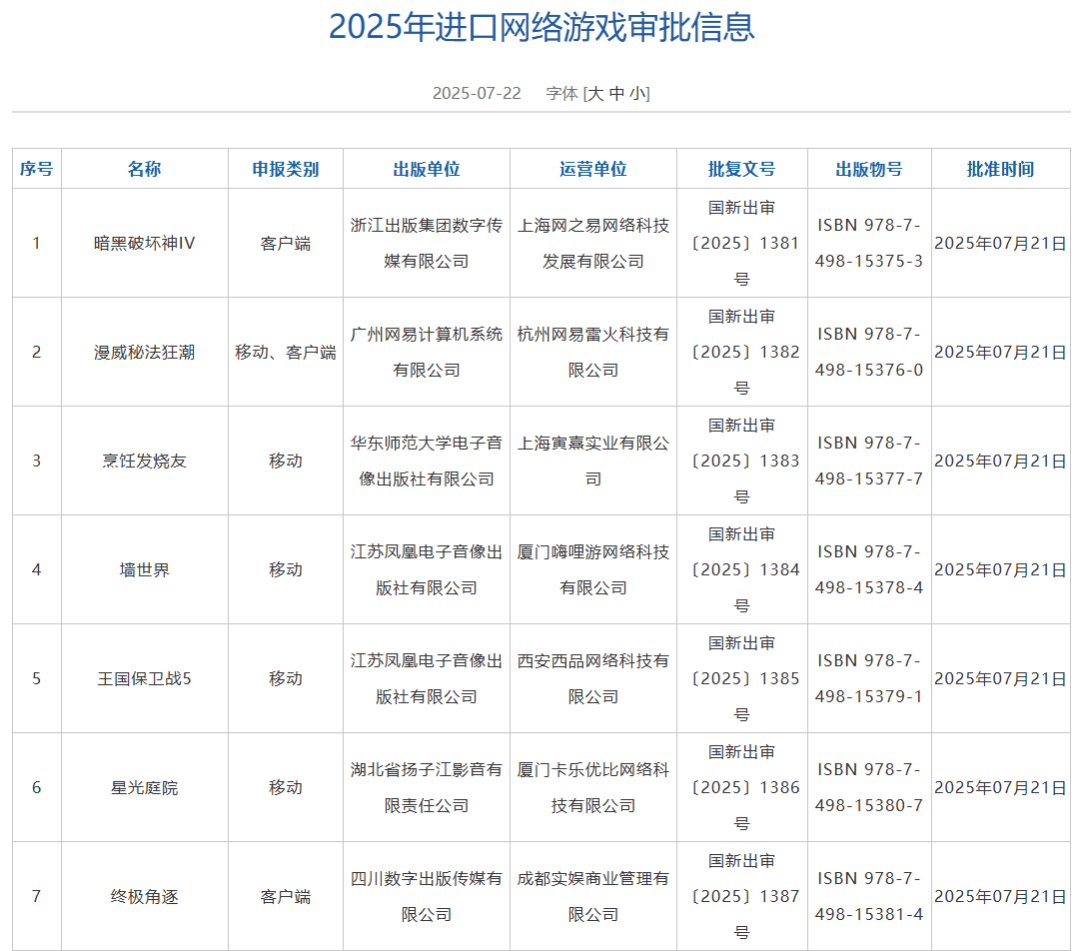Click operator 上海寅嘉实业有限公司
The image size is (1080, 951).
(593, 461)
